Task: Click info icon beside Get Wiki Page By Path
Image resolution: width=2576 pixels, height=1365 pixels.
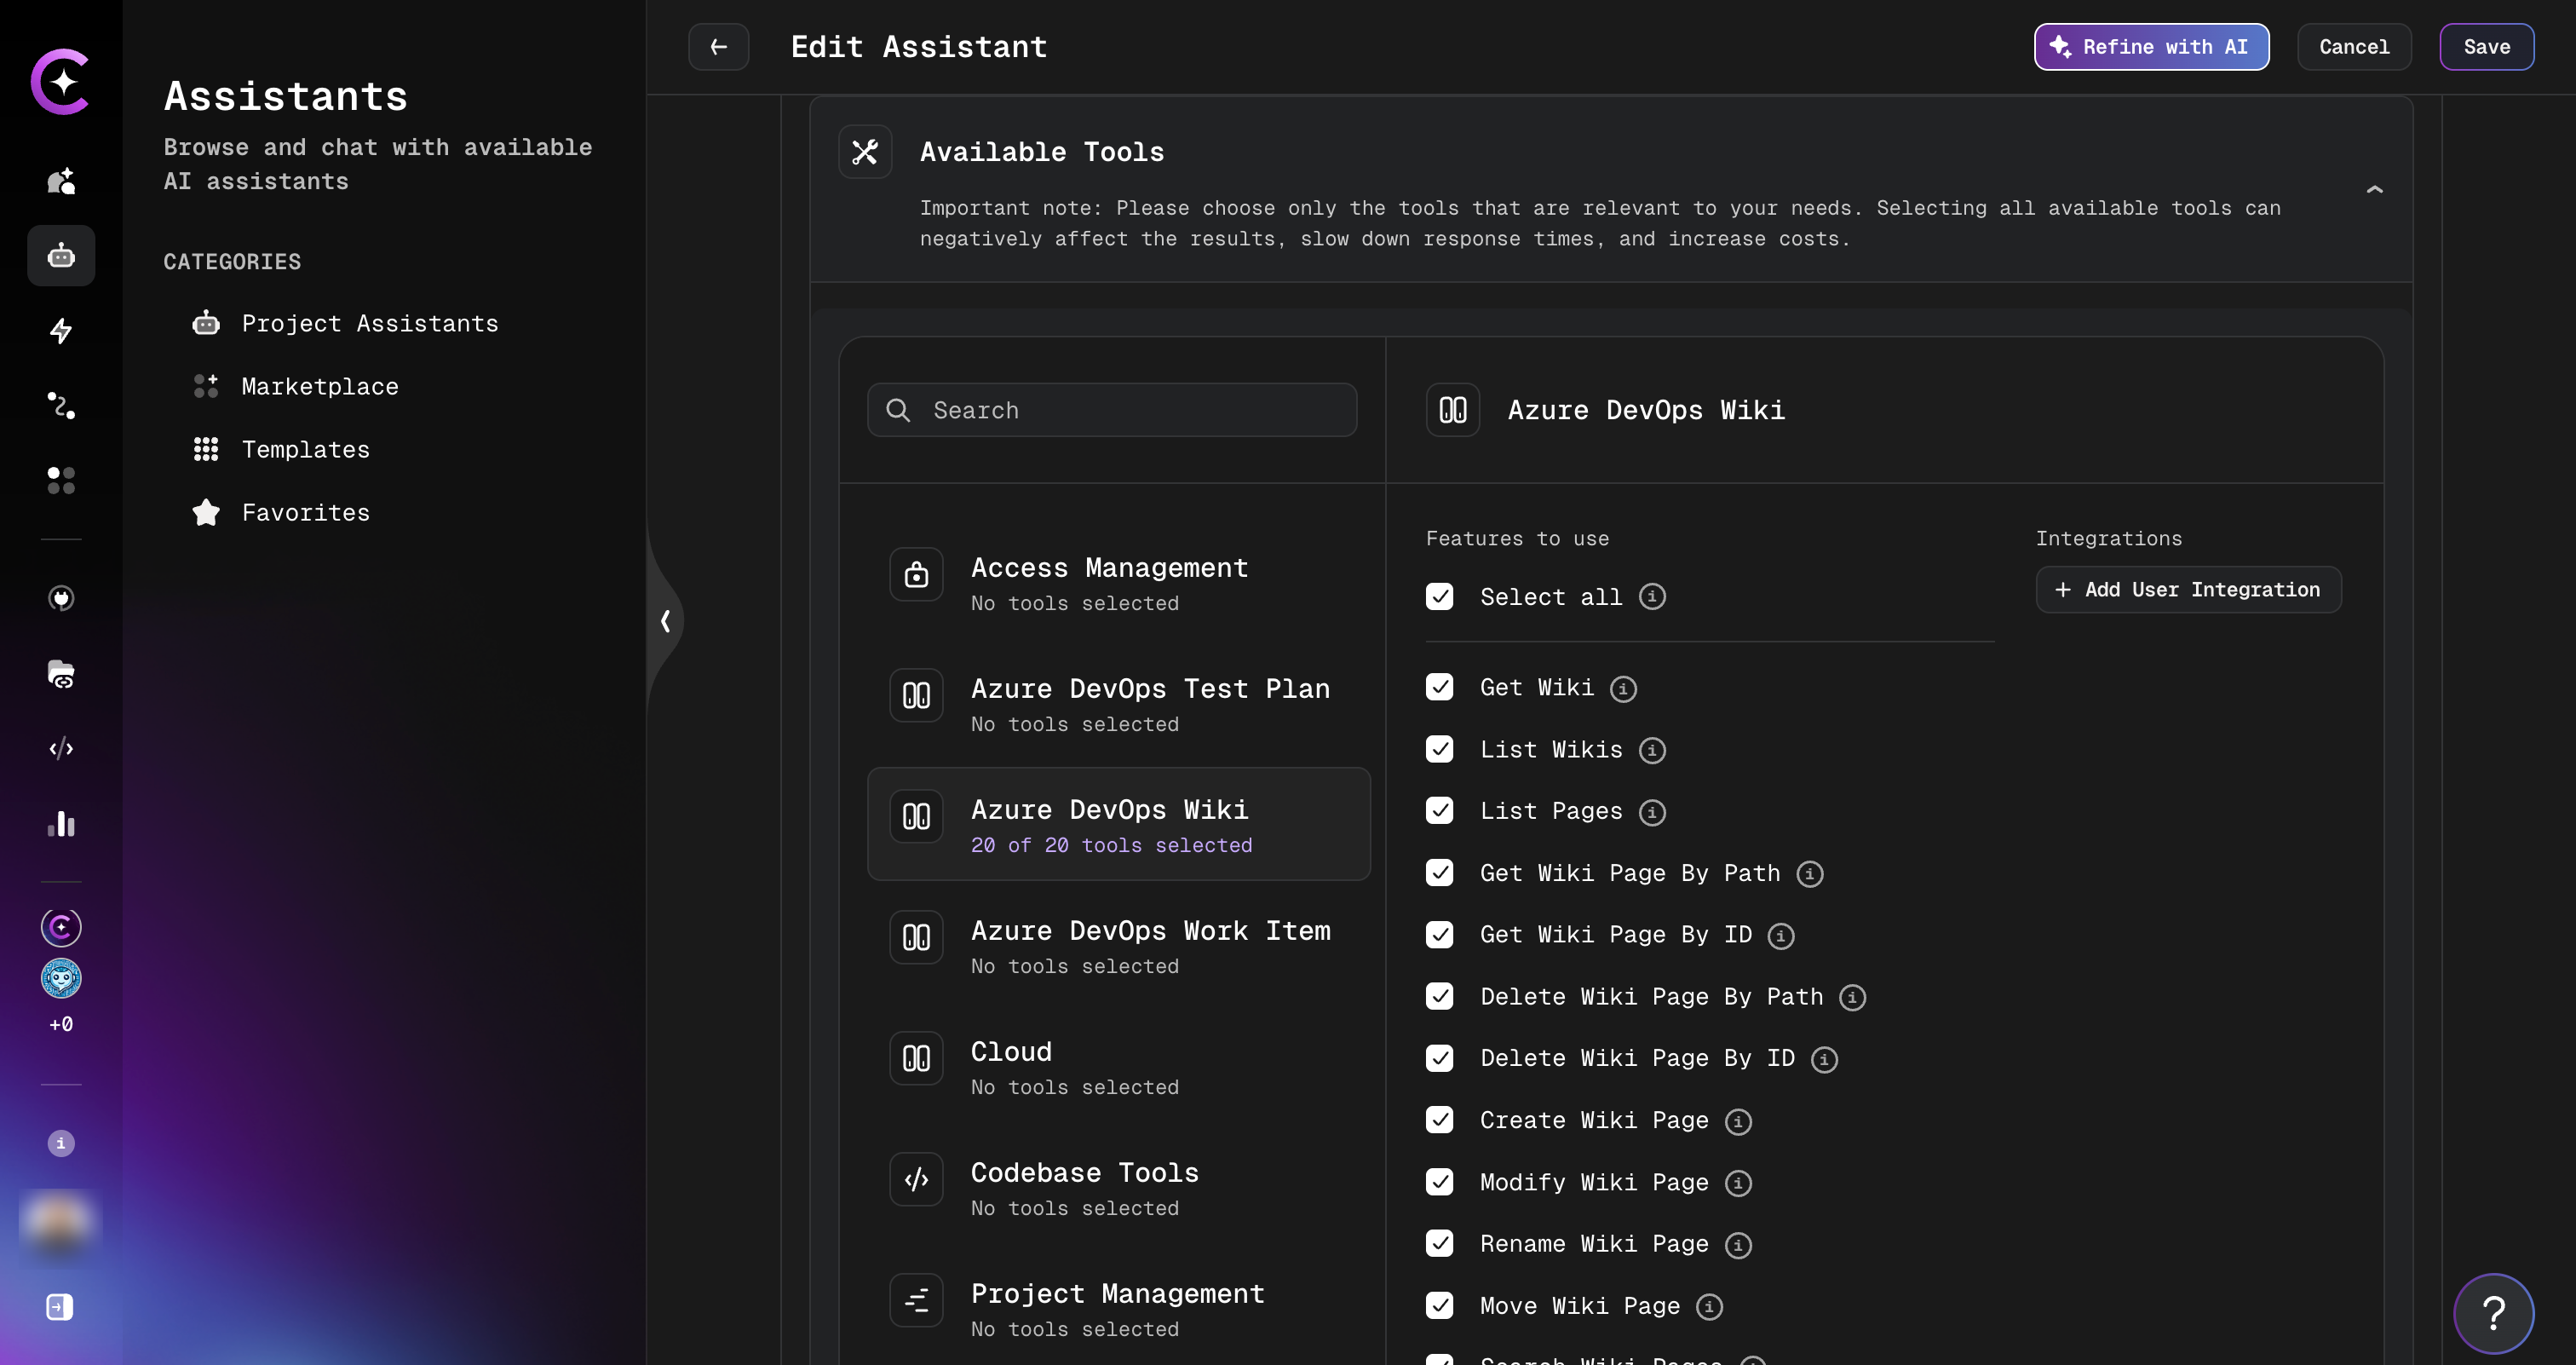Action: [1810, 874]
